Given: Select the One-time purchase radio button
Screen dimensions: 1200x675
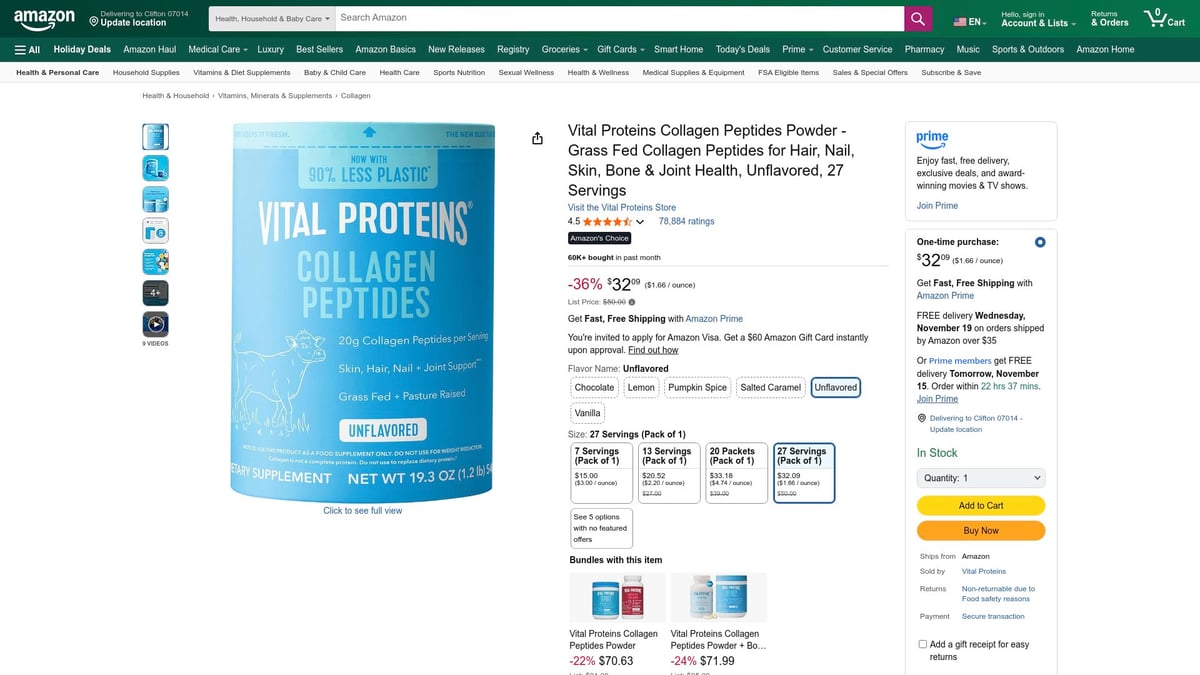Looking at the screenshot, I should (x=1040, y=241).
